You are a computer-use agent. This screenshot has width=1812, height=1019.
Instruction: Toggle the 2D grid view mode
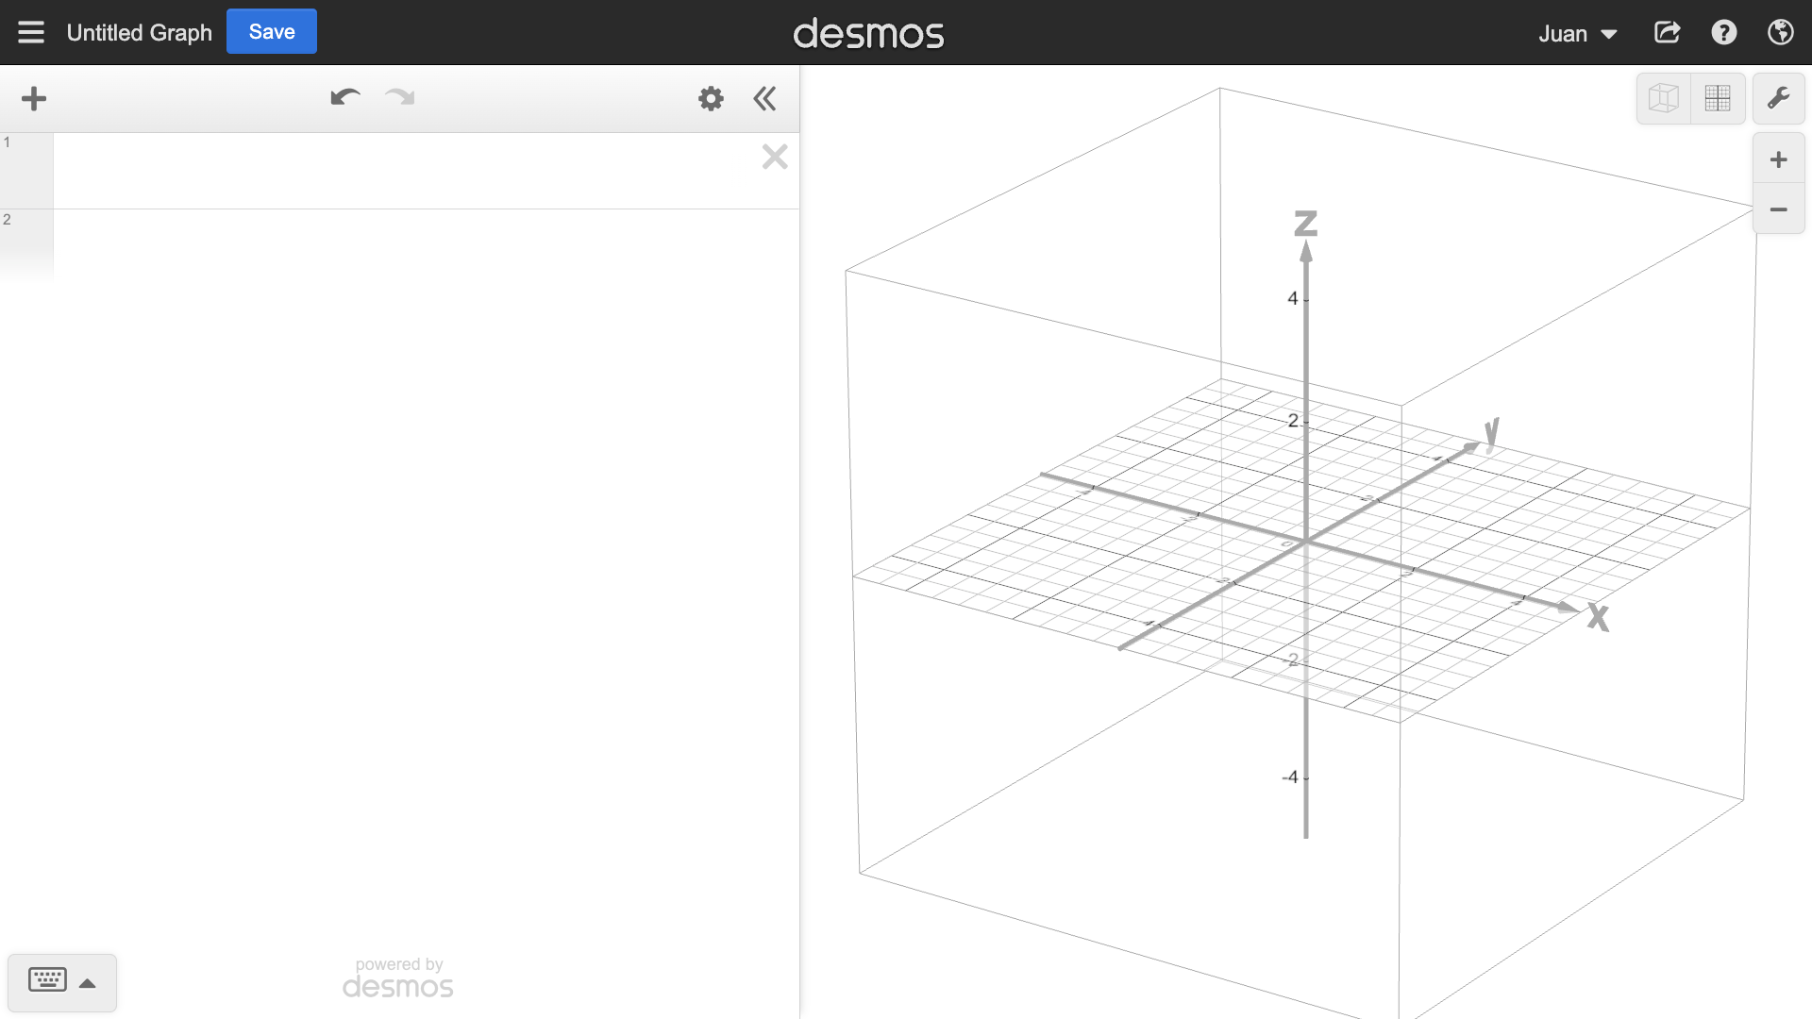pos(1717,98)
